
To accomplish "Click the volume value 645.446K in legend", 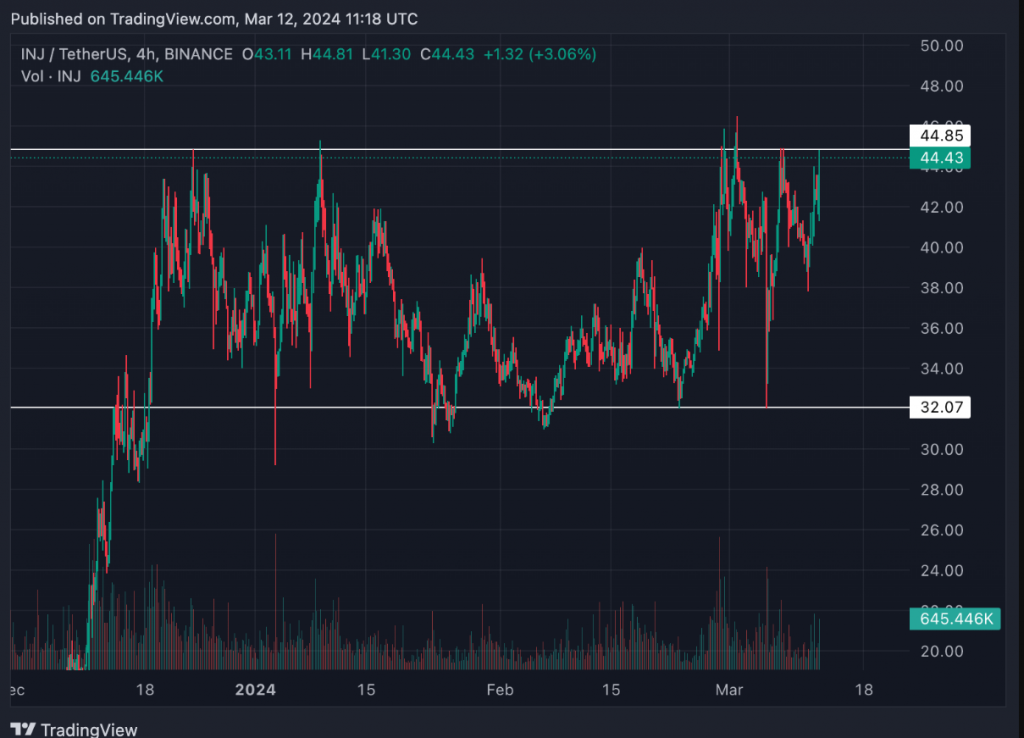I will pos(126,76).
